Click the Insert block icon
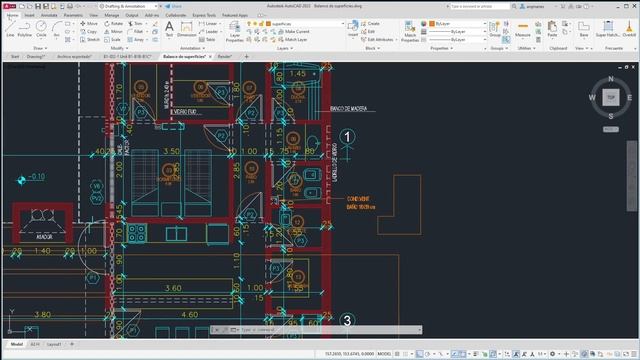The image size is (640, 360). (x=353, y=29)
